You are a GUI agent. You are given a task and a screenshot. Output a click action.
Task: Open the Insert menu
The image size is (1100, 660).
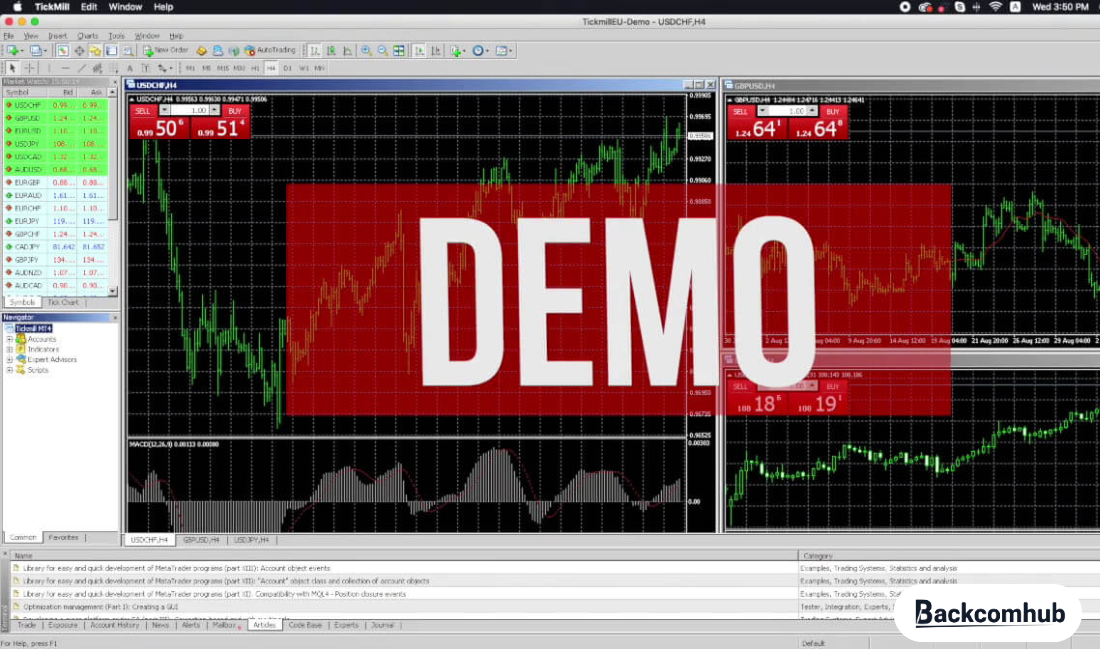click(x=58, y=36)
